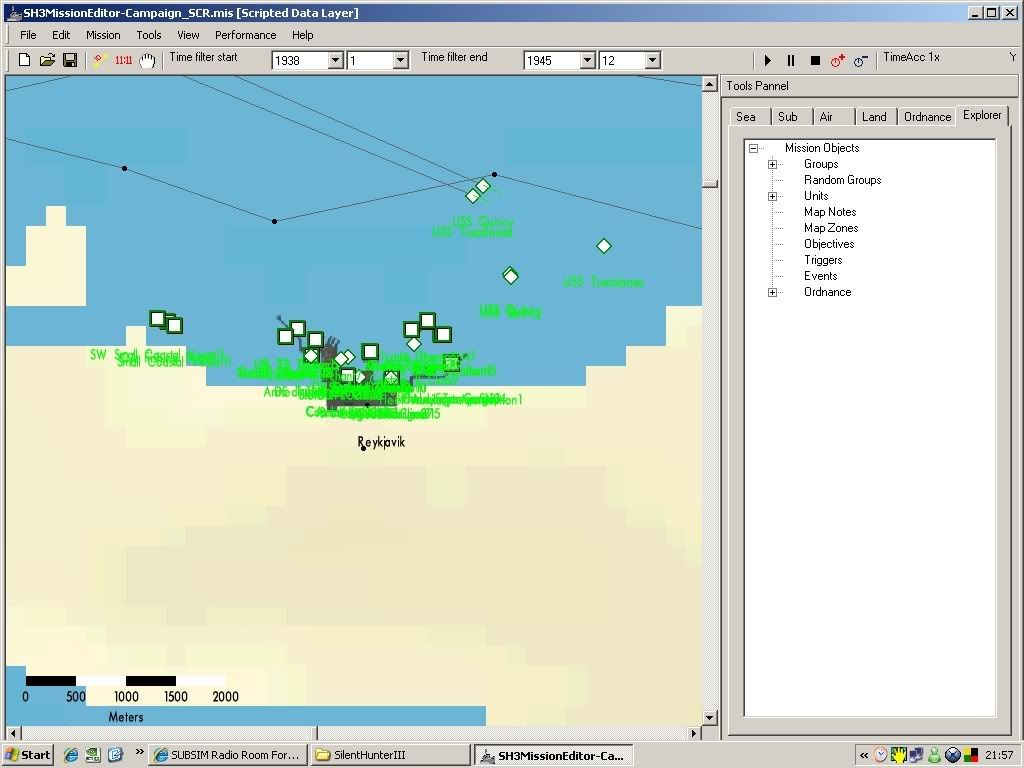Image resolution: width=1024 pixels, height=768 pixels.
Task: Switch to SilentHunterIII folder taskbar window
Action: point(390,755)
